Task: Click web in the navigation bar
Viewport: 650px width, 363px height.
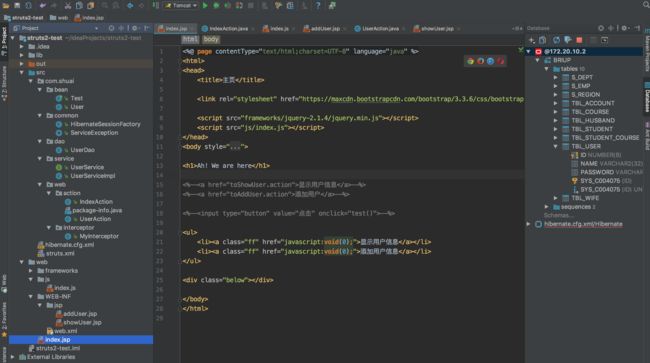Action: point(59,18)
